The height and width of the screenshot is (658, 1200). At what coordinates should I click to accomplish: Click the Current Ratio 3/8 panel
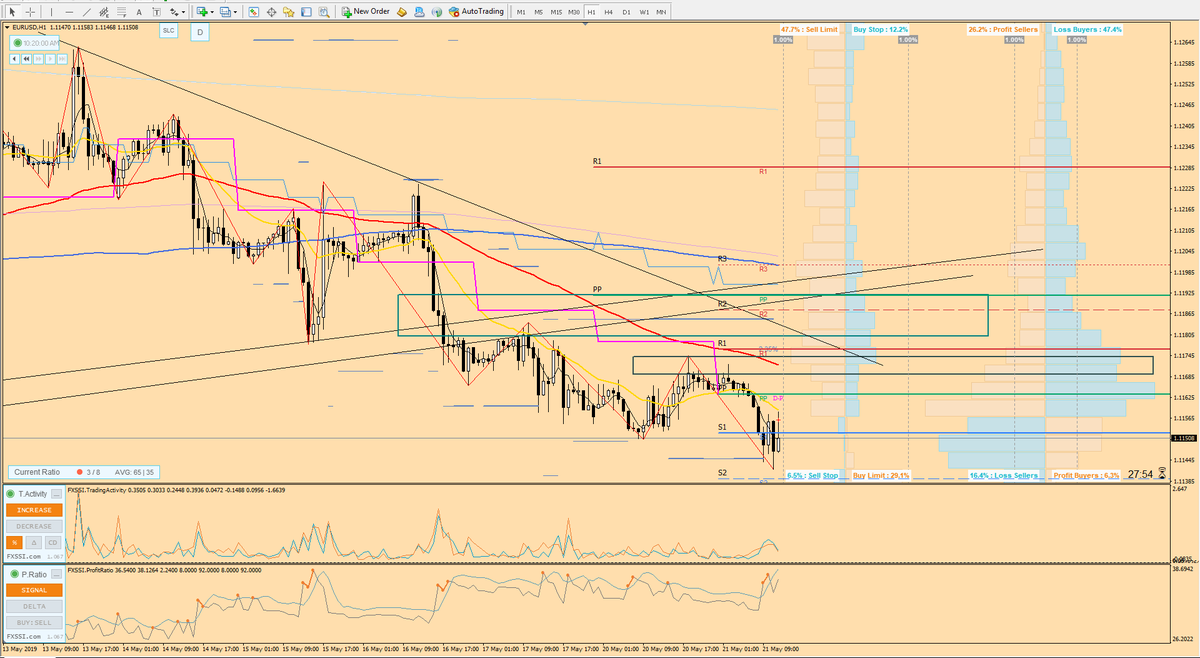pos(84,472)
